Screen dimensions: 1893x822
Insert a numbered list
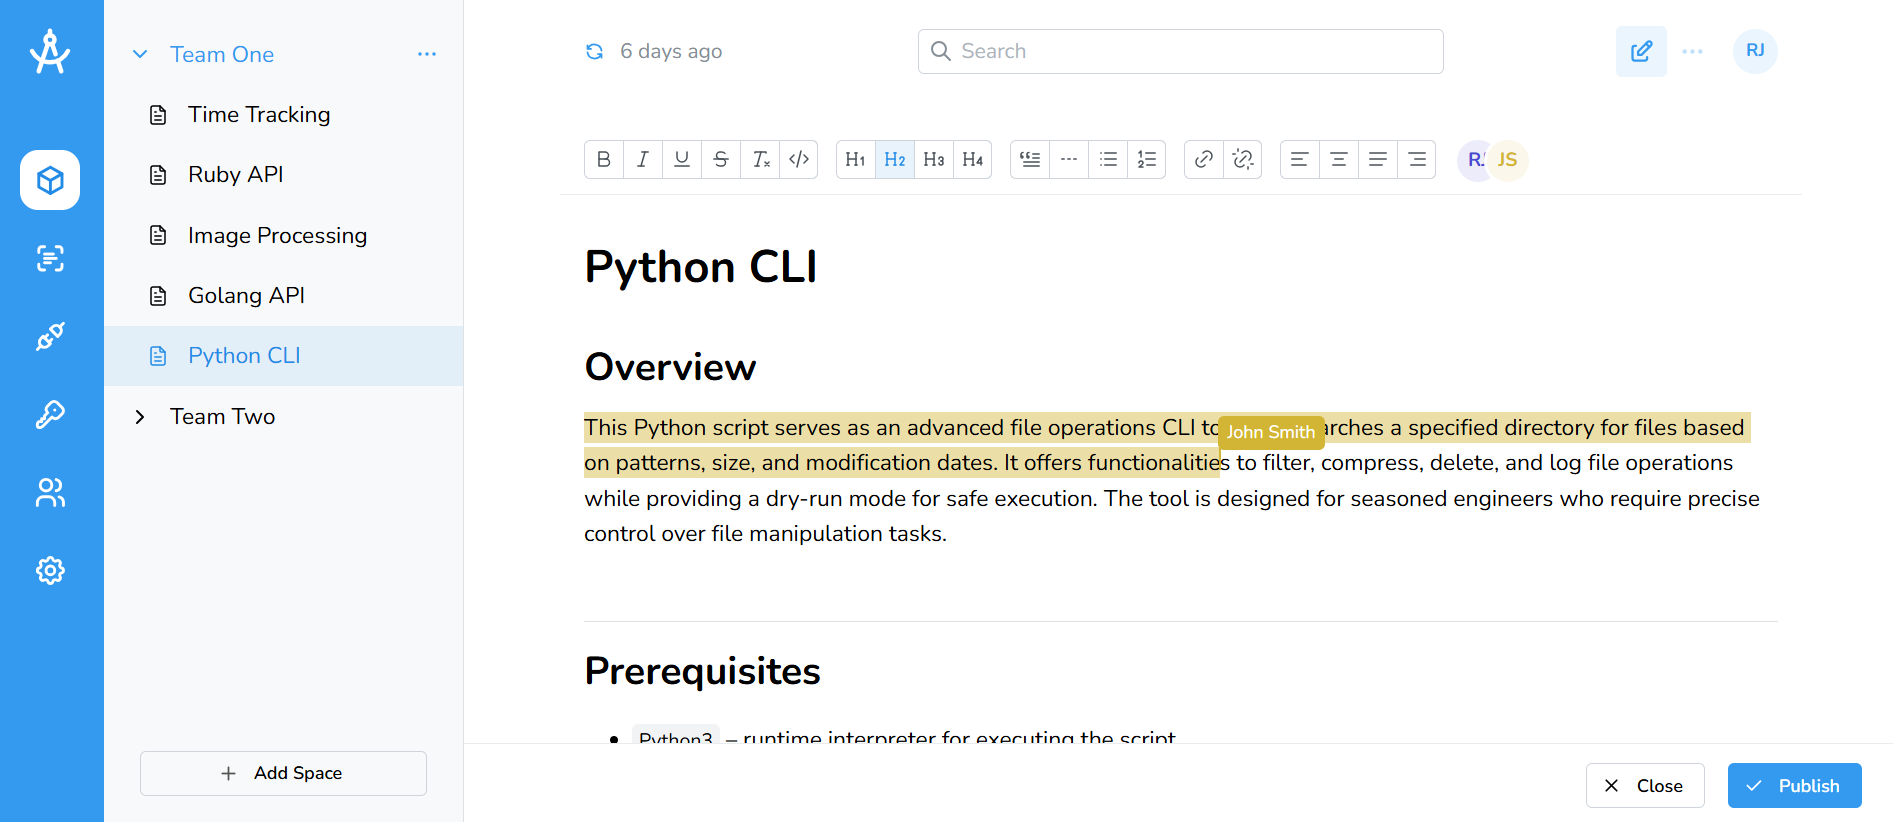point(1147,159)
